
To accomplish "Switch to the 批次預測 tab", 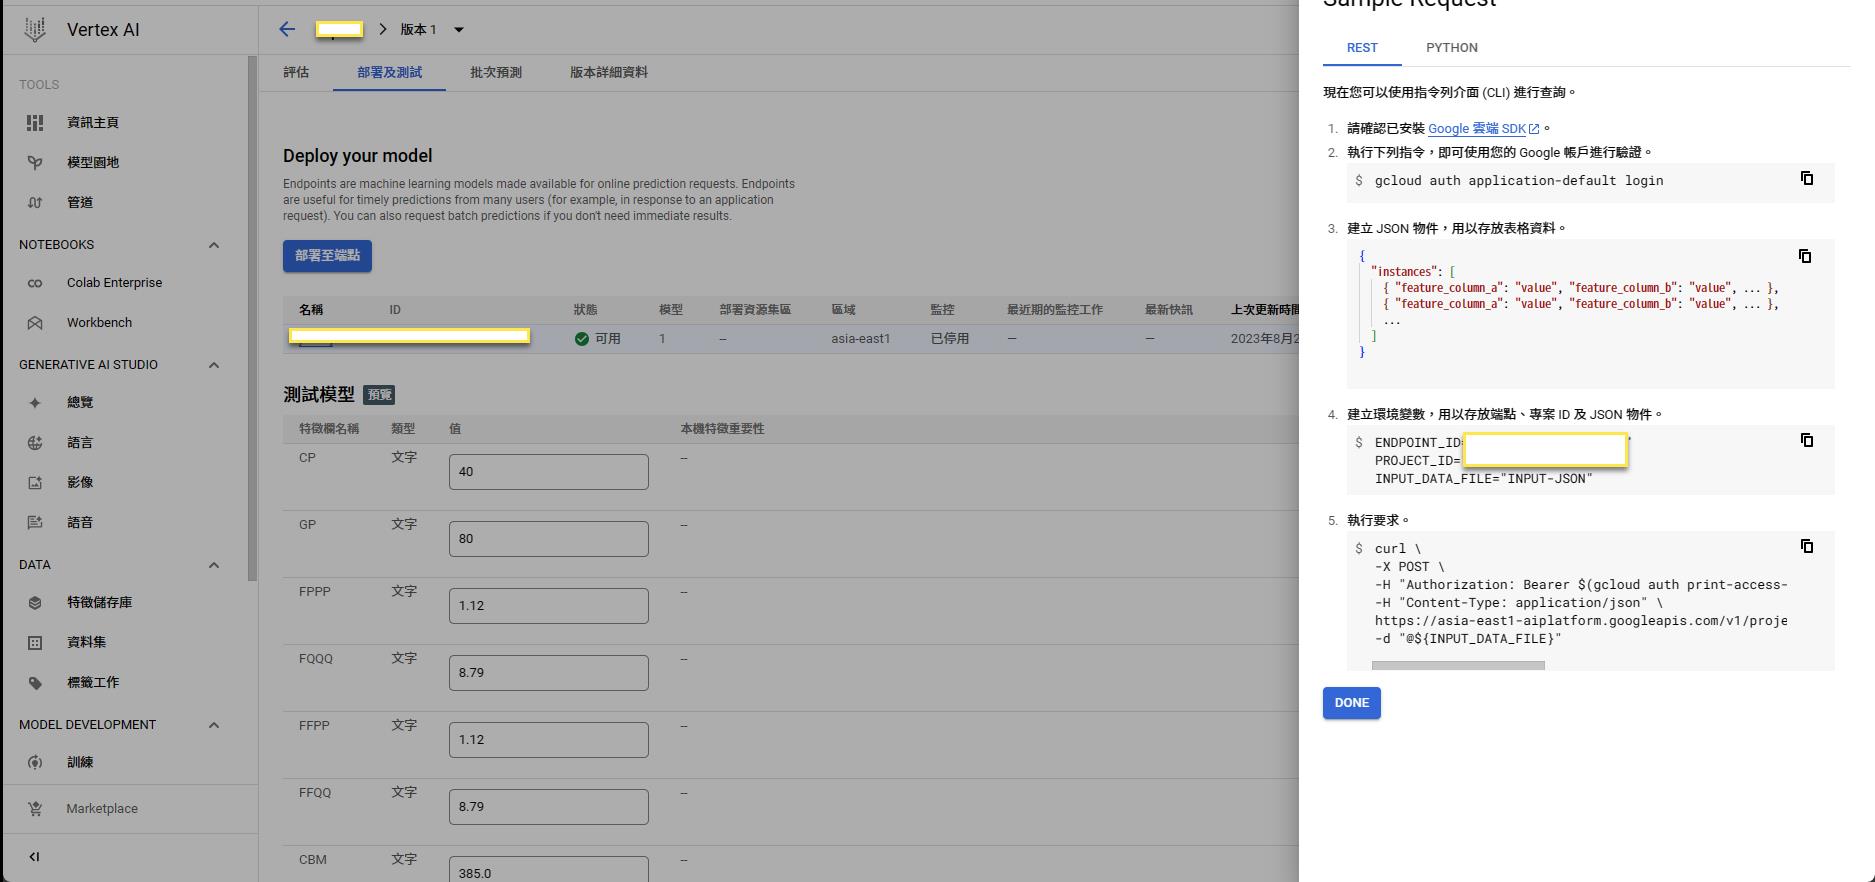I will coord(496,72).
